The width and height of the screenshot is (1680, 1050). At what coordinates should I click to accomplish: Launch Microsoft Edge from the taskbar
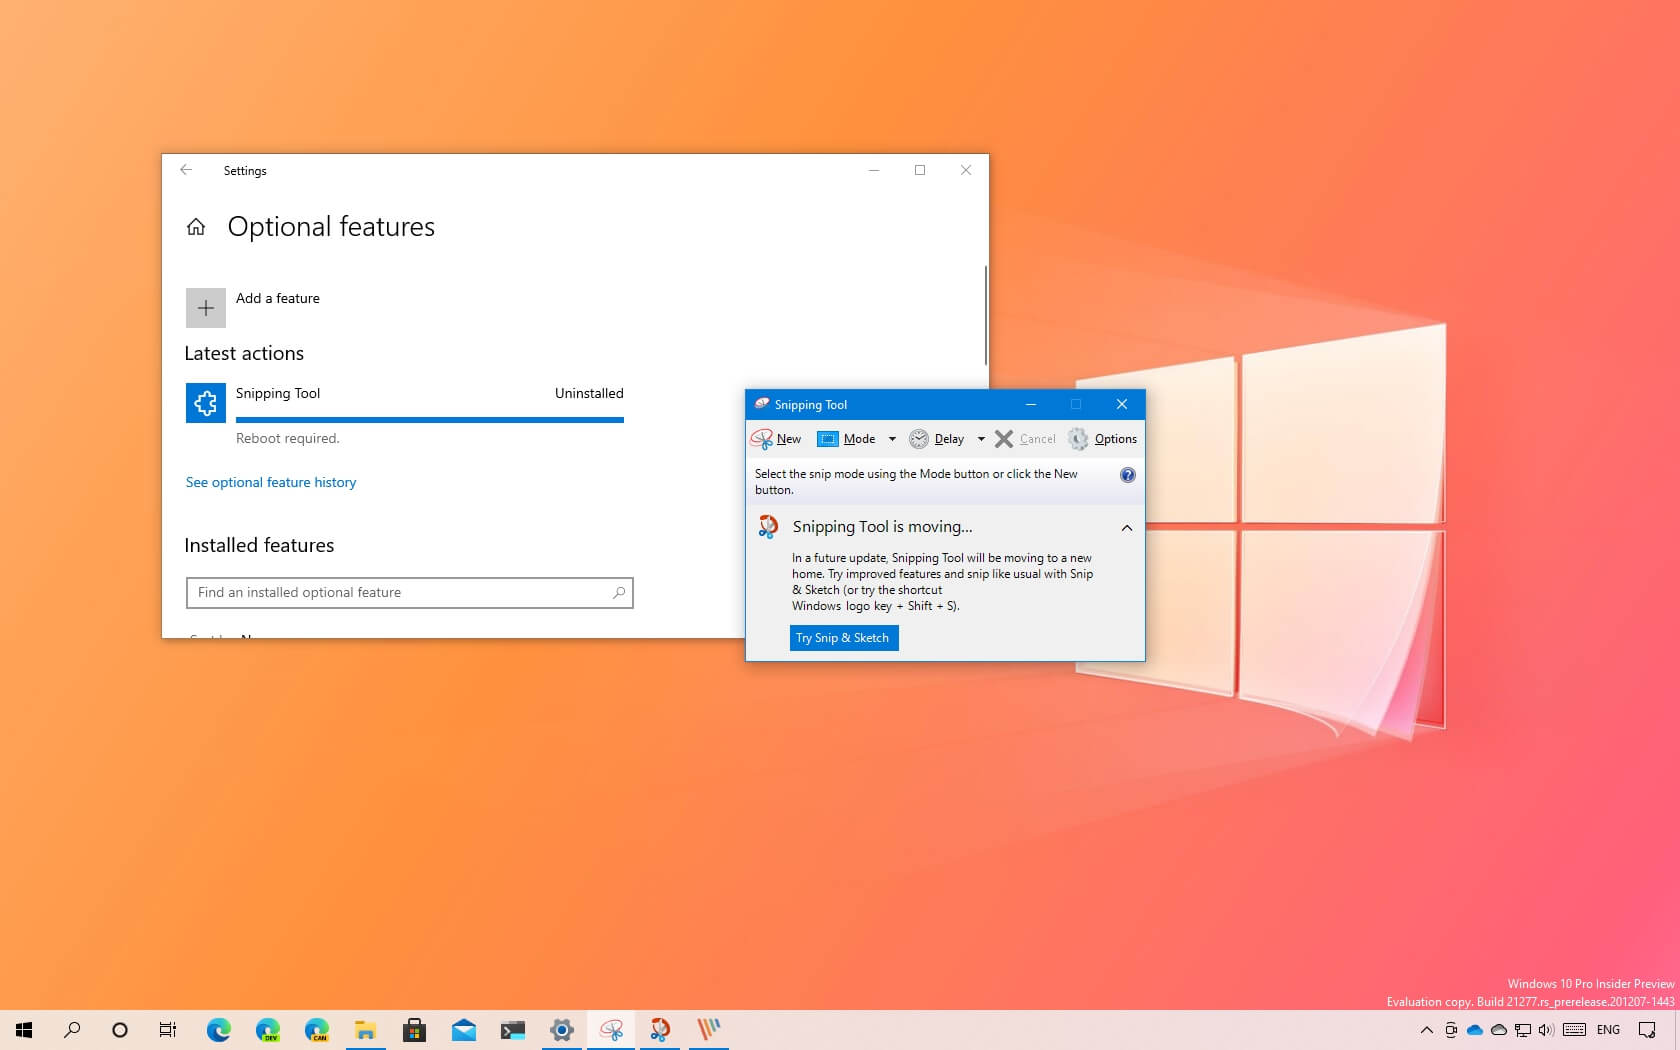coord(218,1029)
